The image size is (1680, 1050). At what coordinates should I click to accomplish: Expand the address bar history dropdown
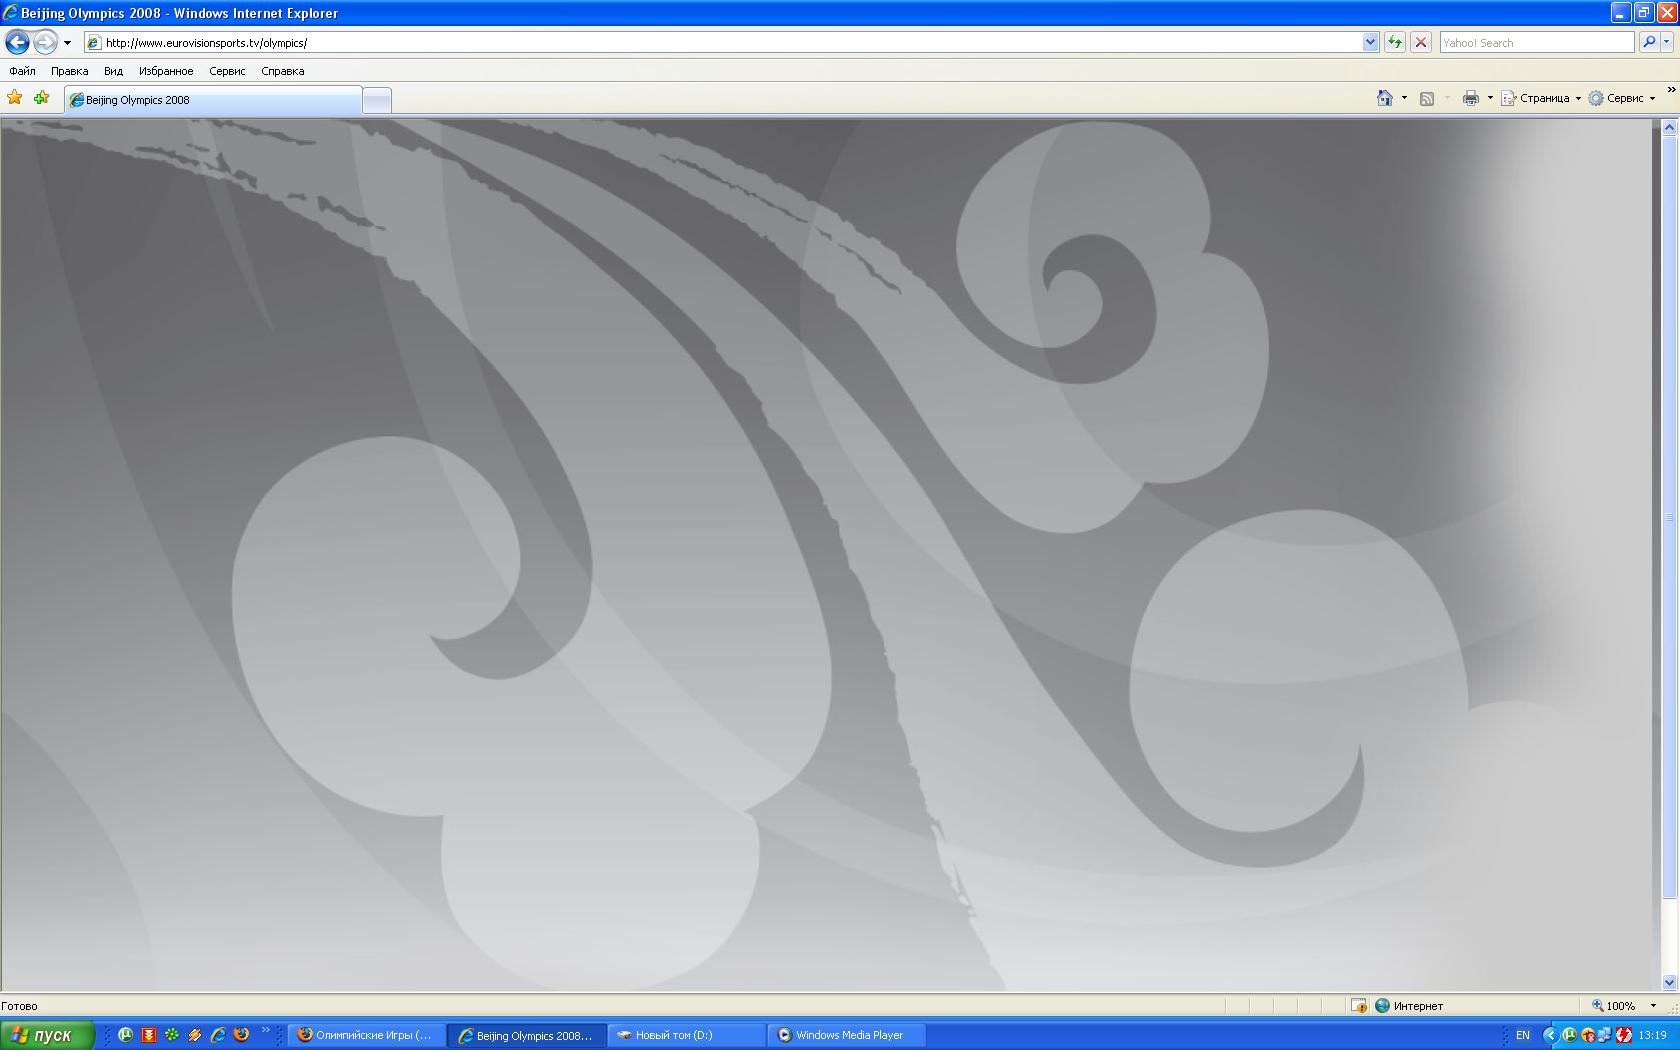pyautogui.click(x=1370, y=42)
